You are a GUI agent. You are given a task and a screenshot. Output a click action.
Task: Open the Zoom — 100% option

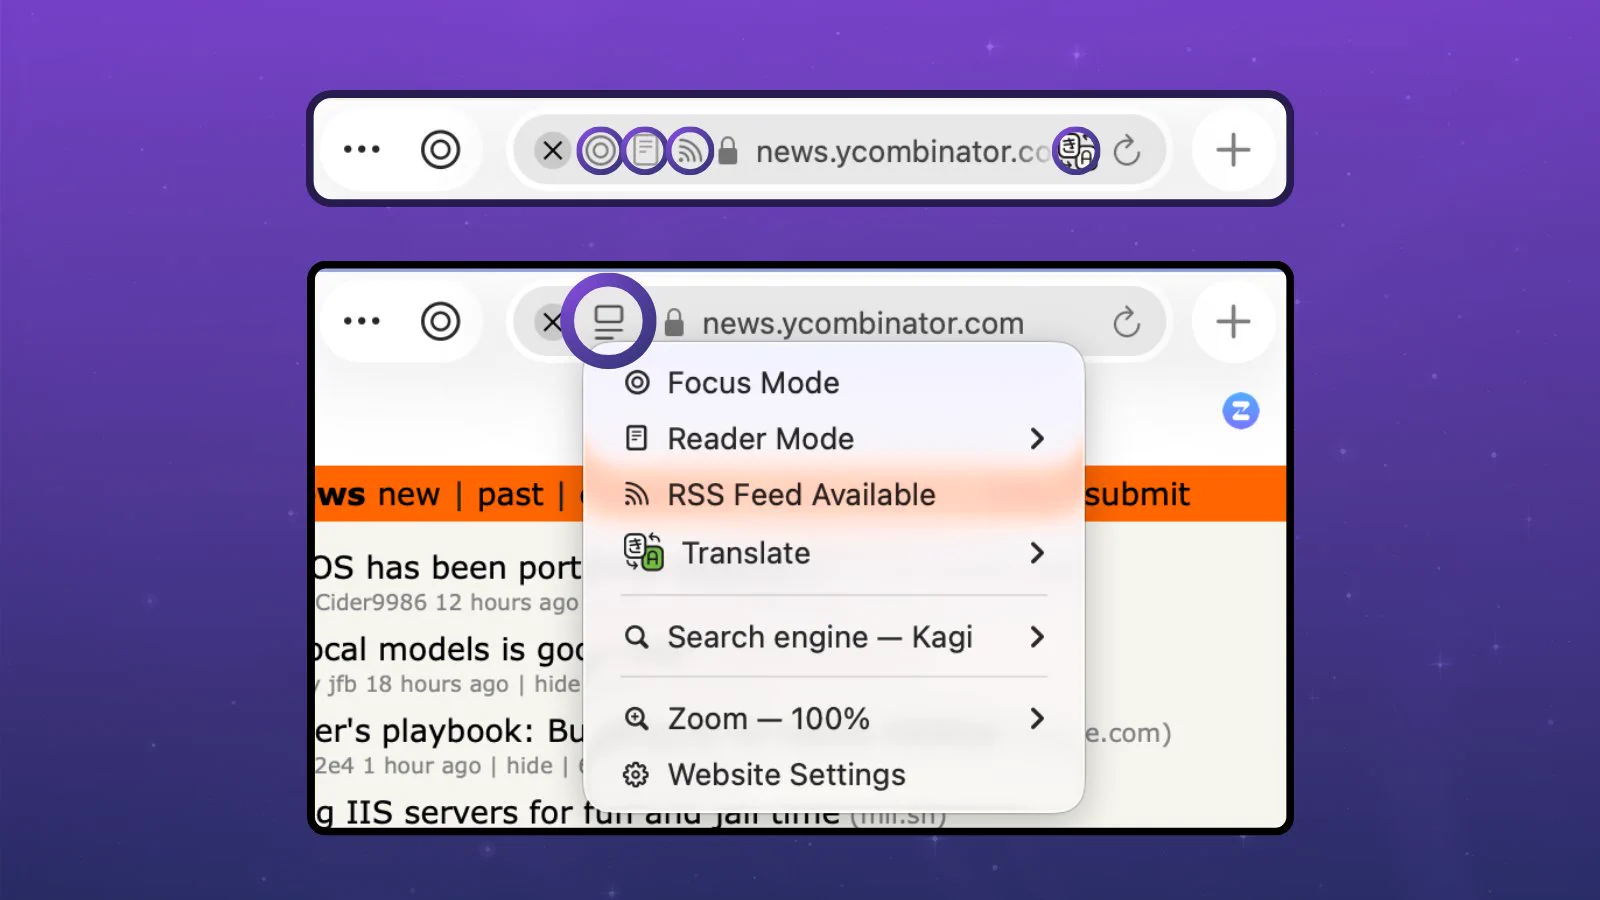tap(833, 719)
